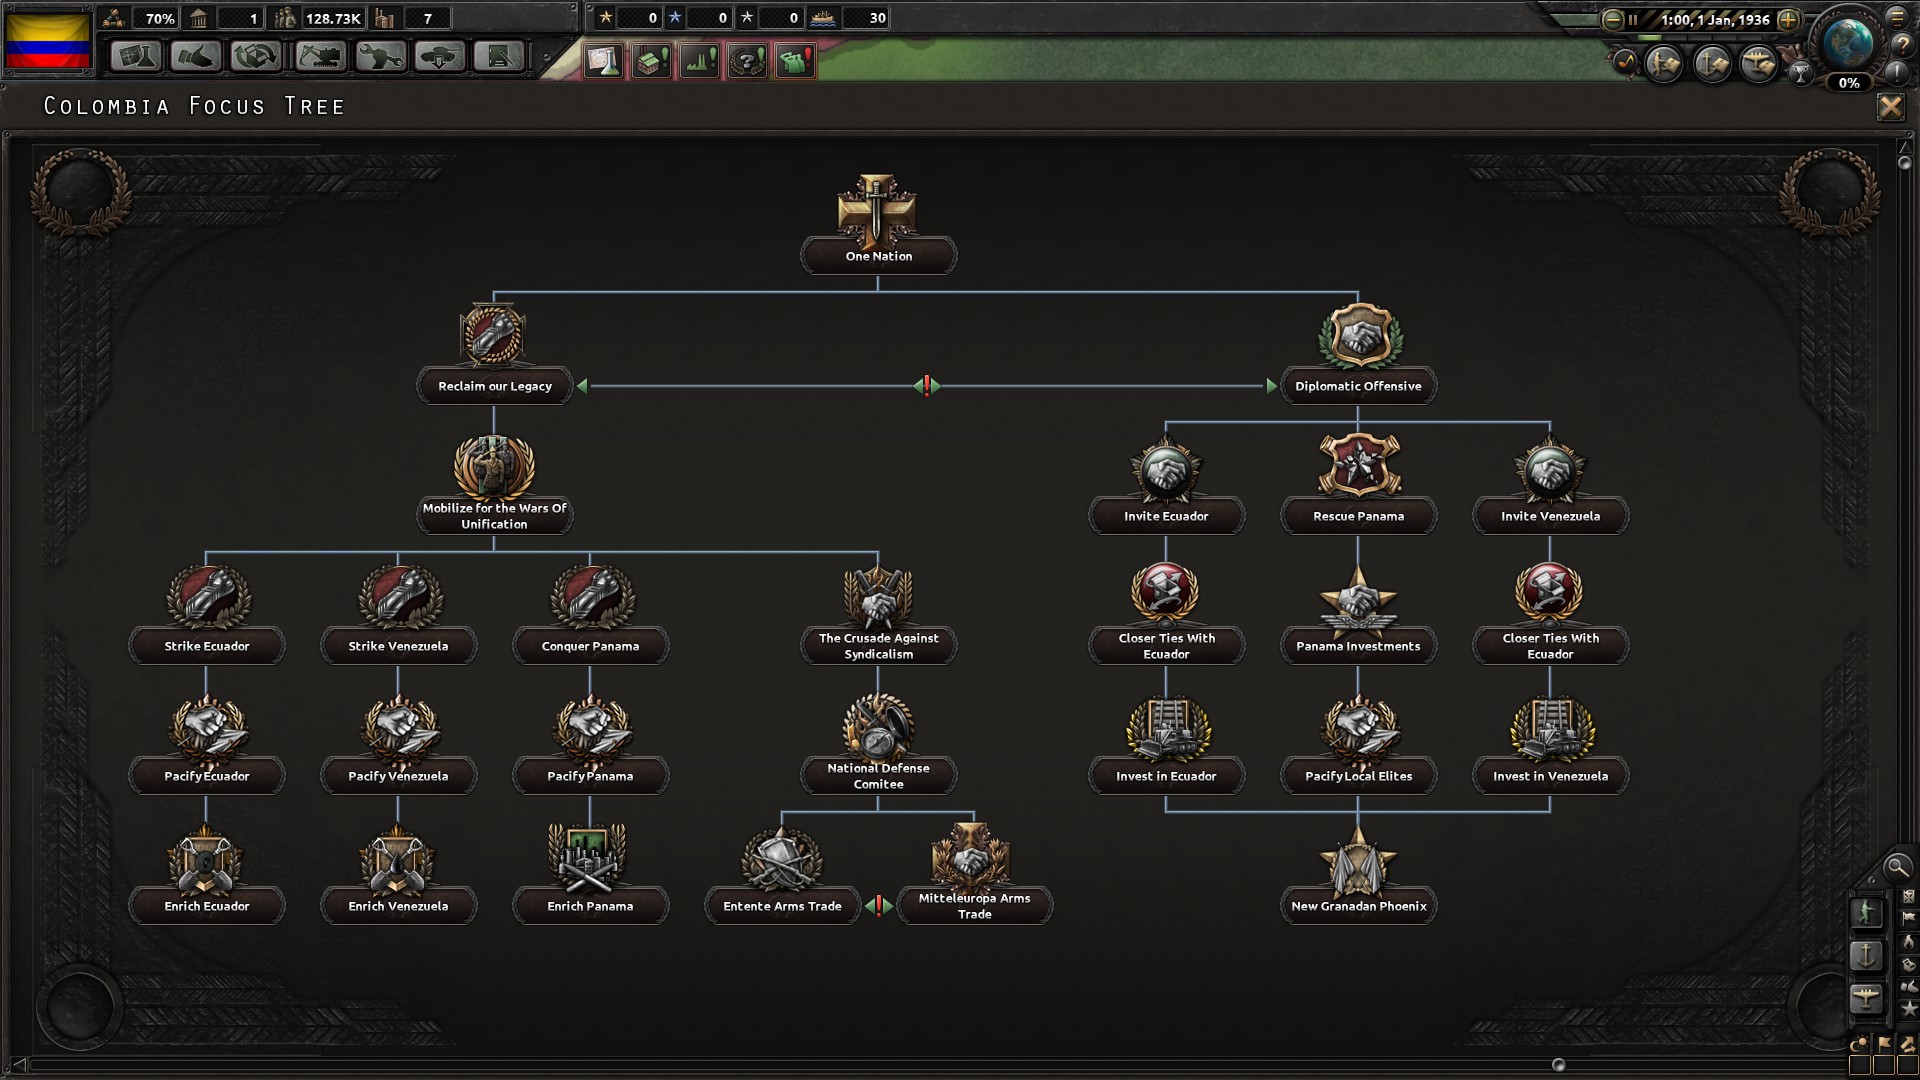Select the Rescue Panama focus
Image resolution: width=1920 pixels, height=1080 pixels.
[x=1358, y=486]
